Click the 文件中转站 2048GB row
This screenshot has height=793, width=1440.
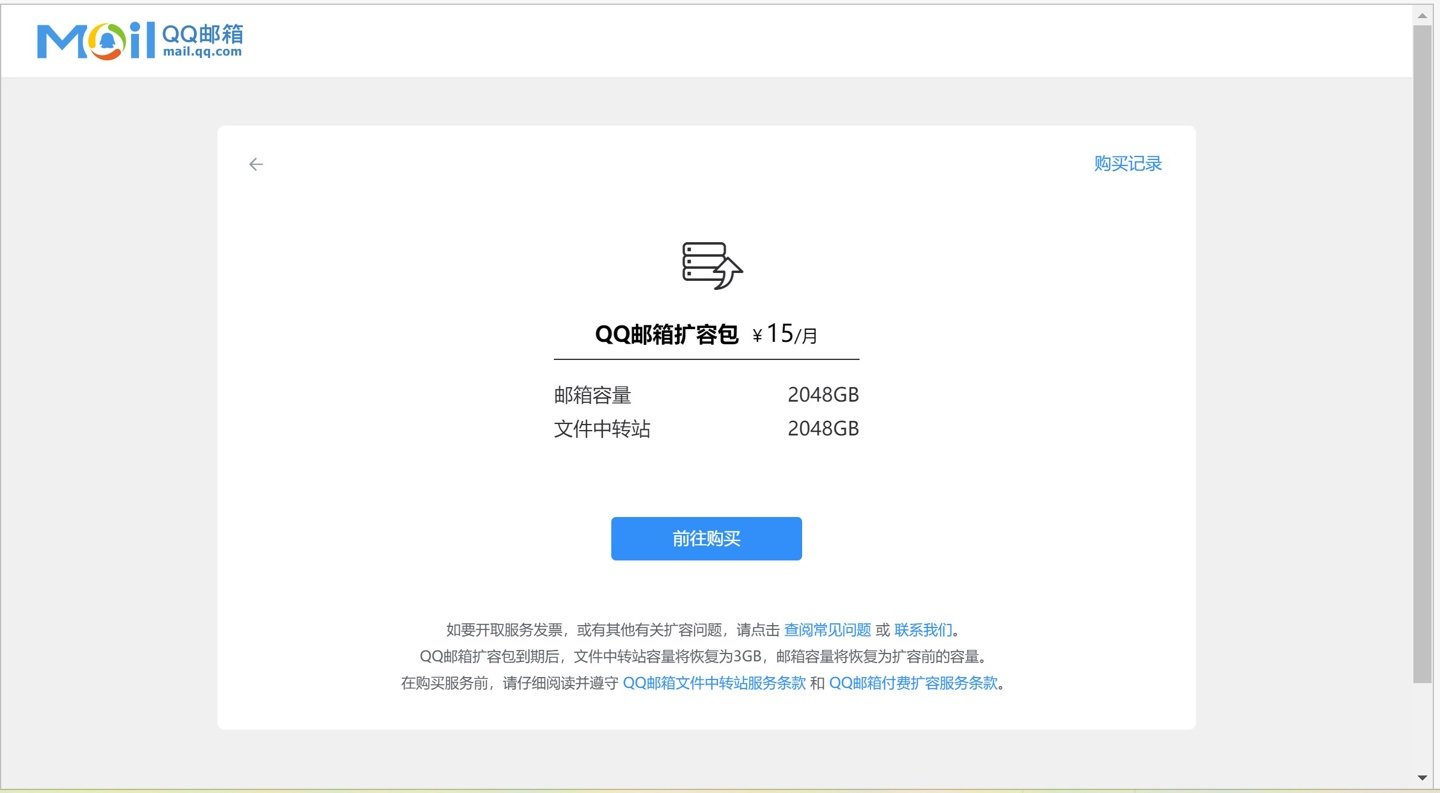pyautogui.click(x=706, y=428)
